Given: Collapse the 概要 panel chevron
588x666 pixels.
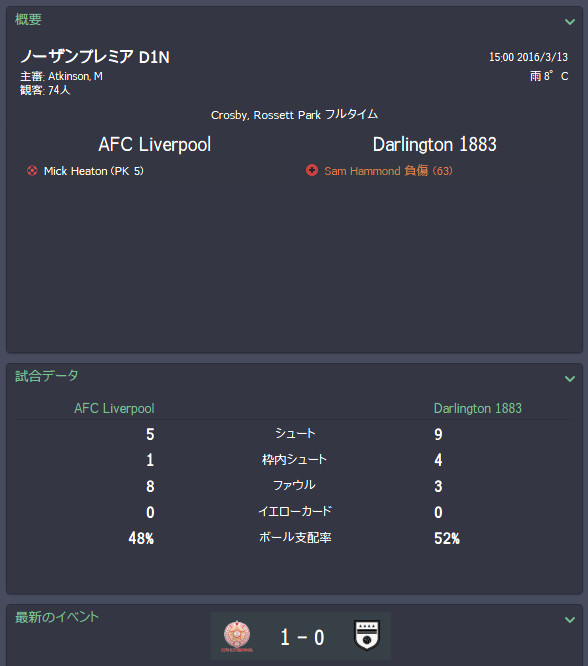Looking at the screenshot, I should click(x=570, y=21).
